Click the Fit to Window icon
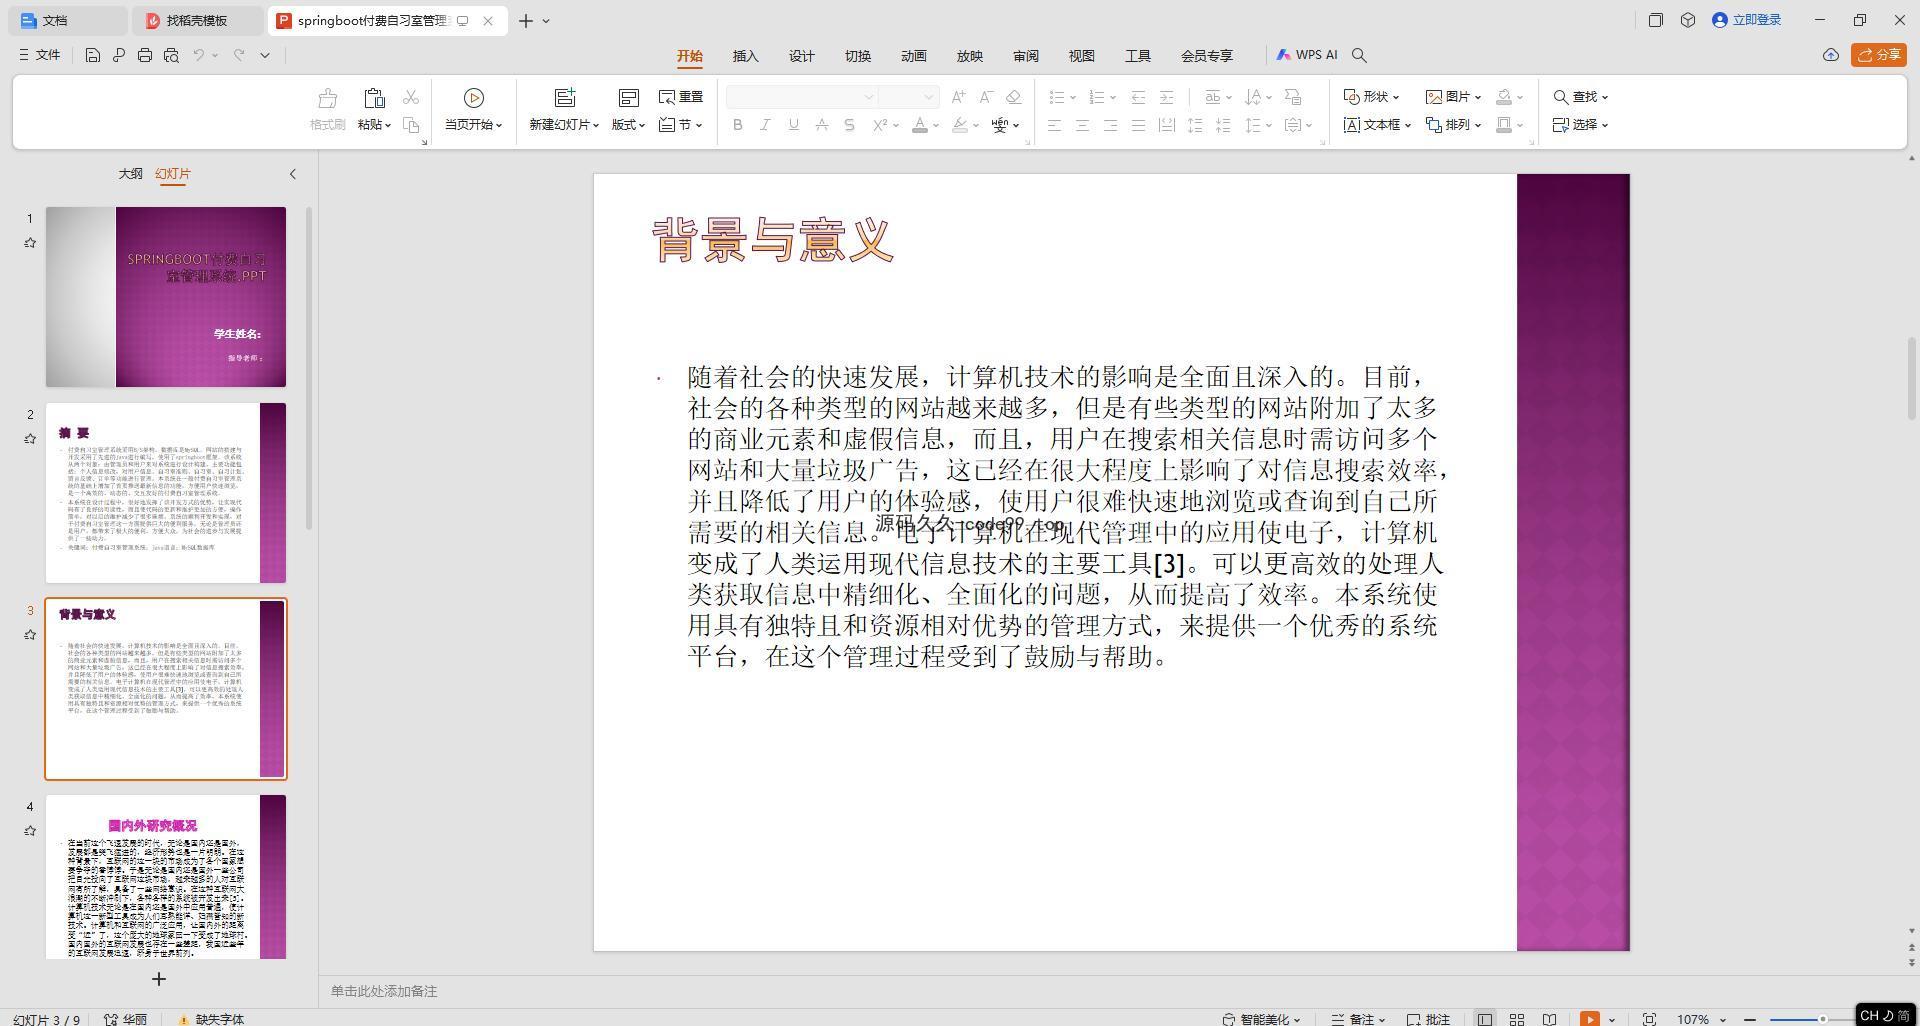The image size is (1920, 1026). 1649,1019
